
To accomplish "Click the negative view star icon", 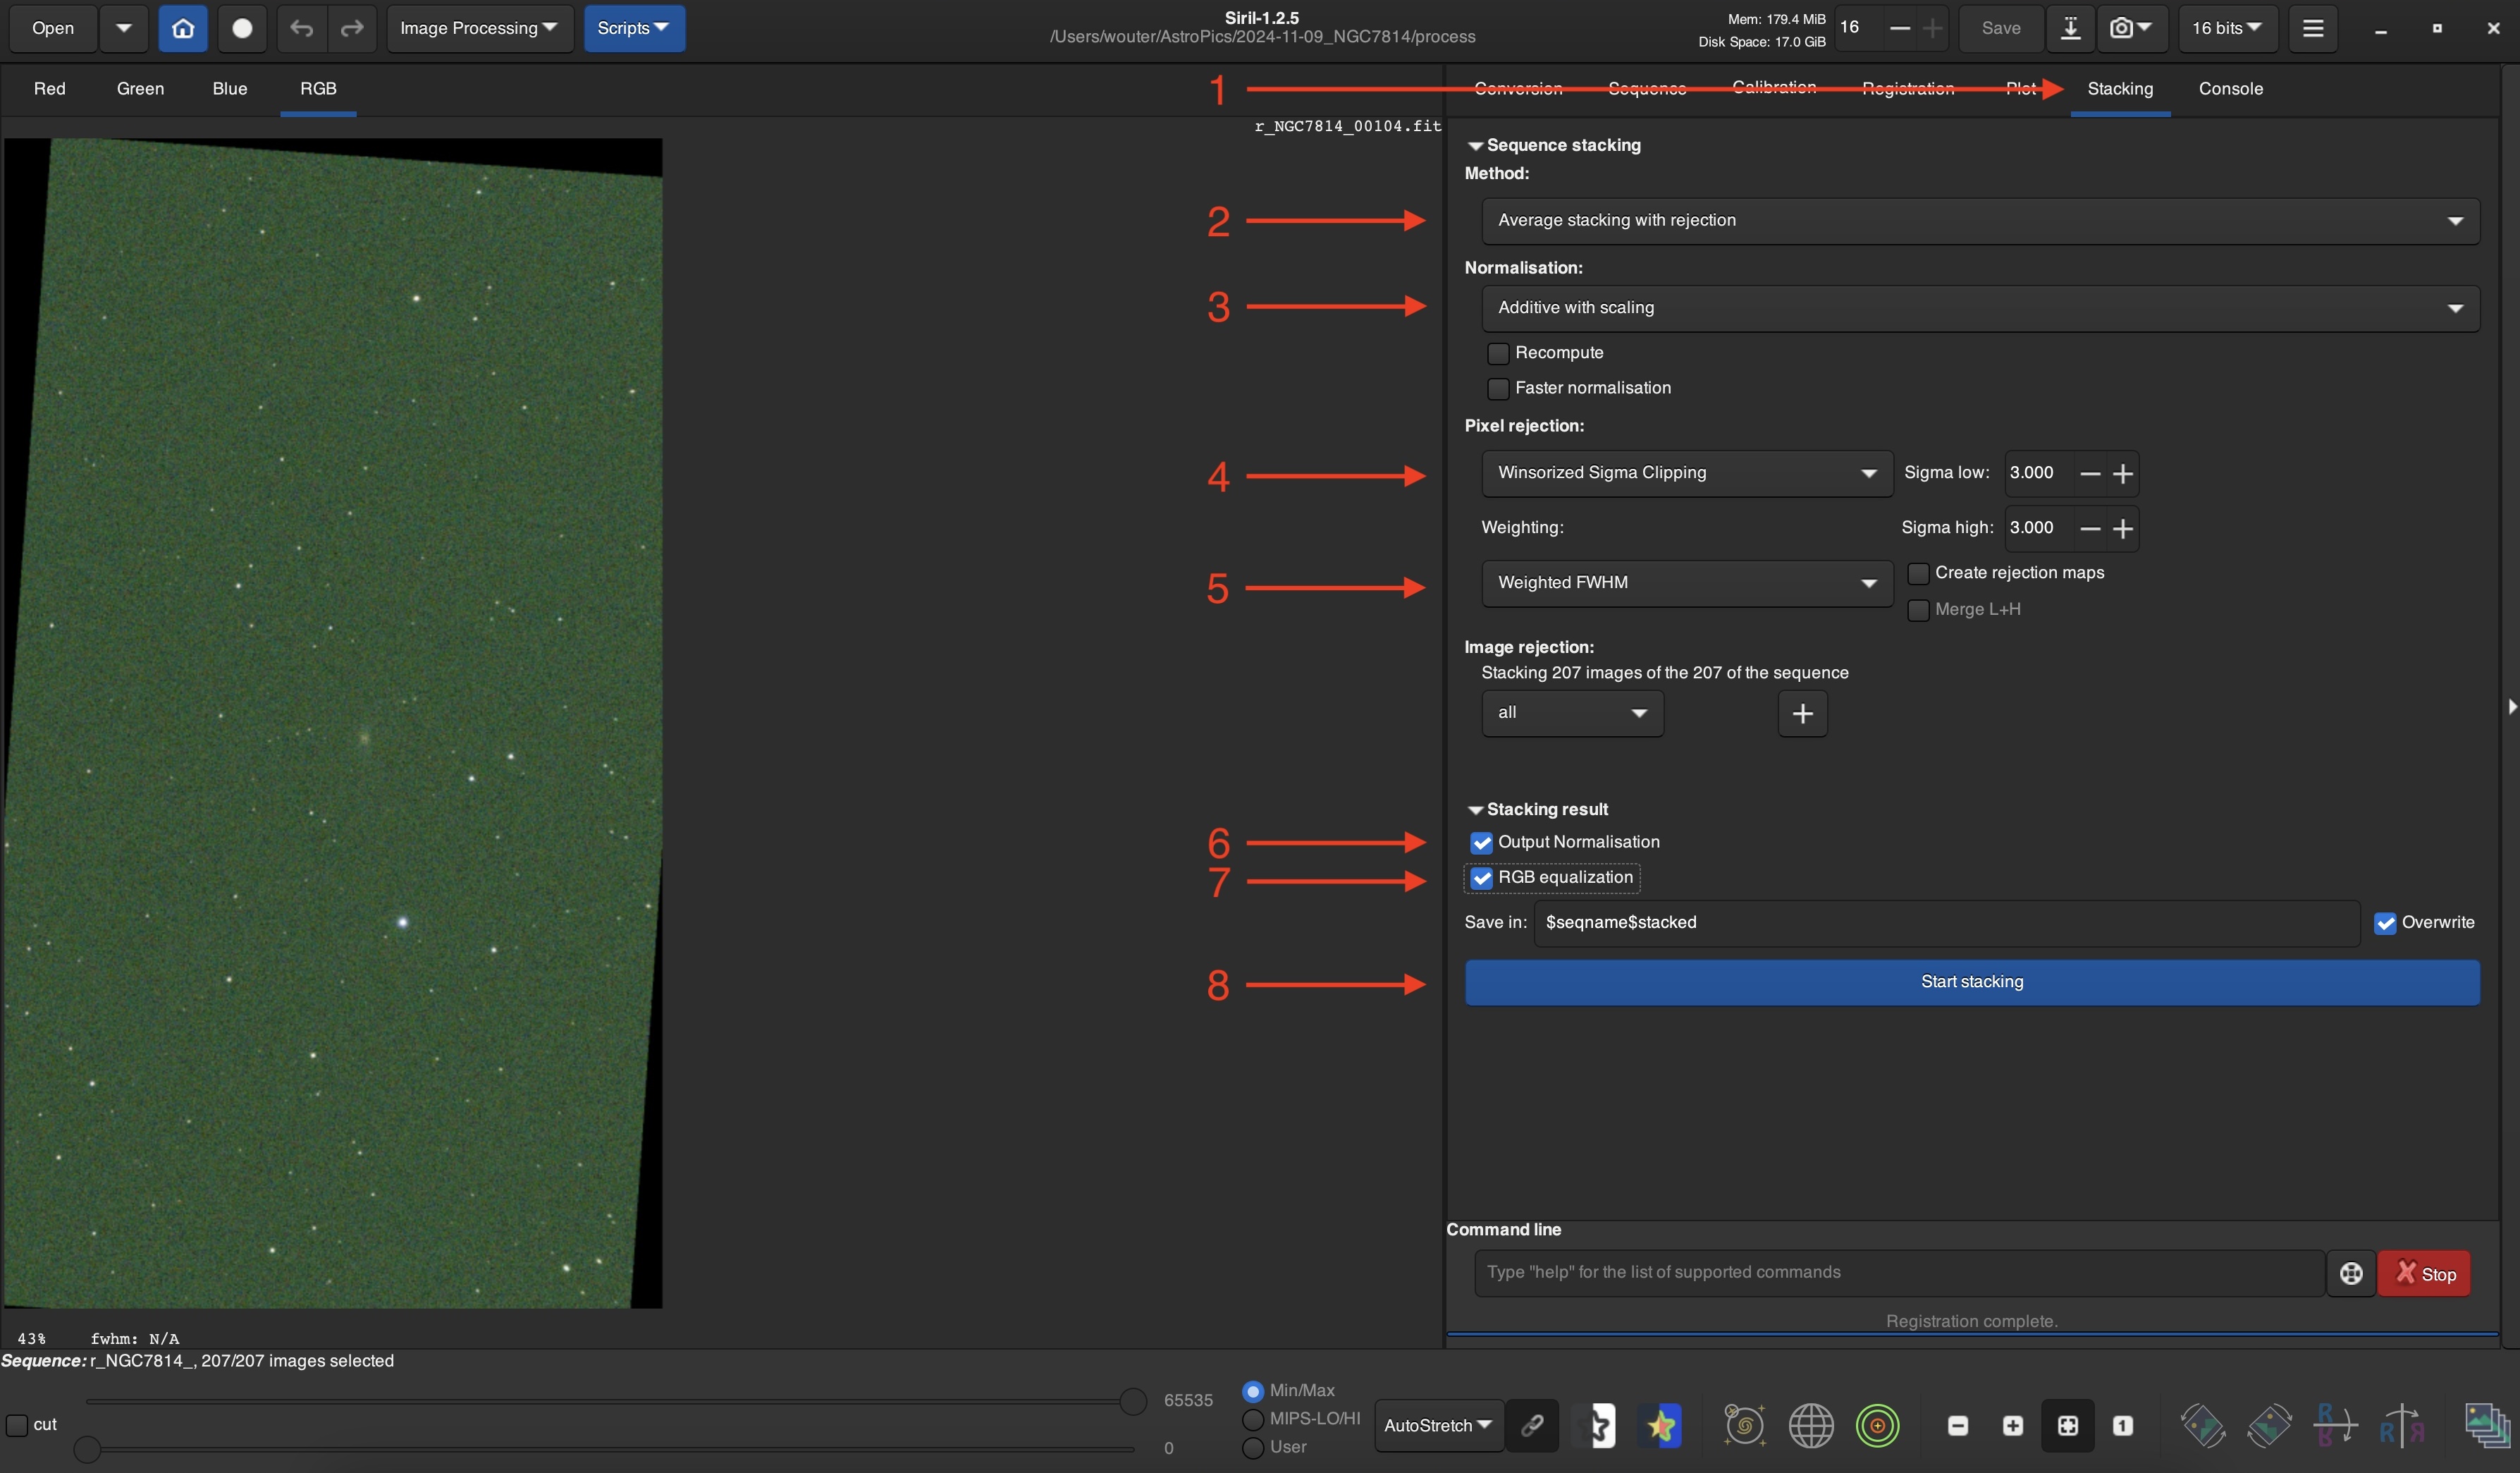I will (1600, 1425).
